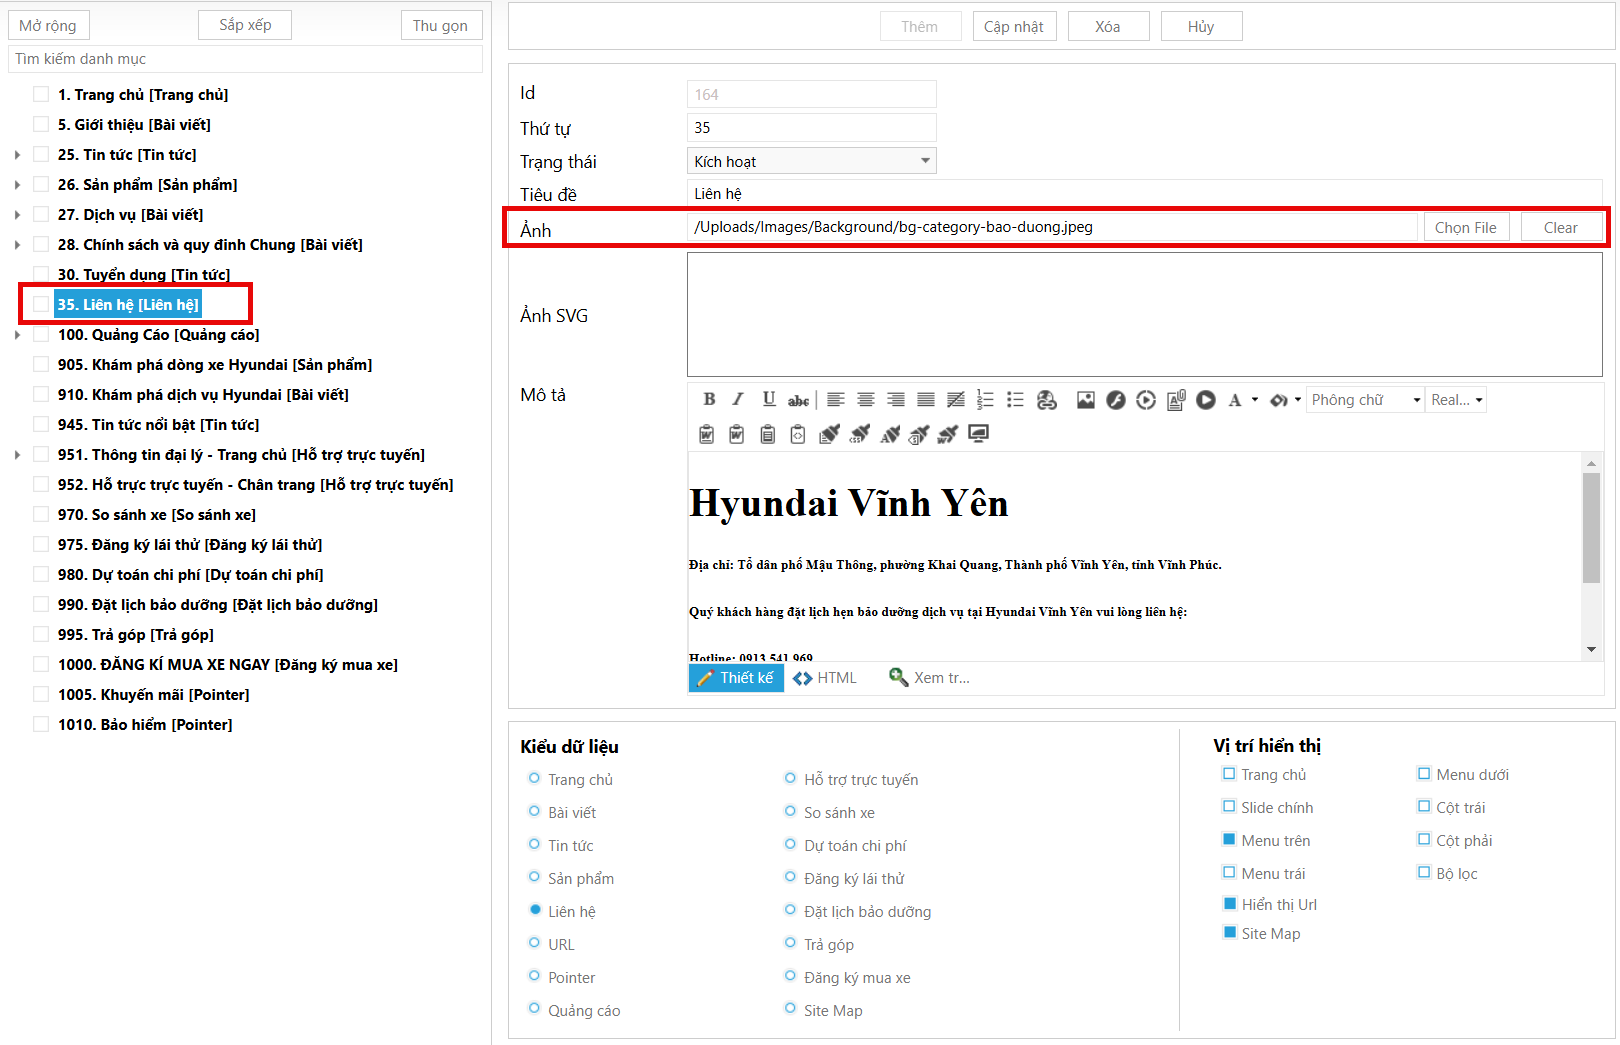Expand the 26. Sản phẩm tree node

pos(17,185)
